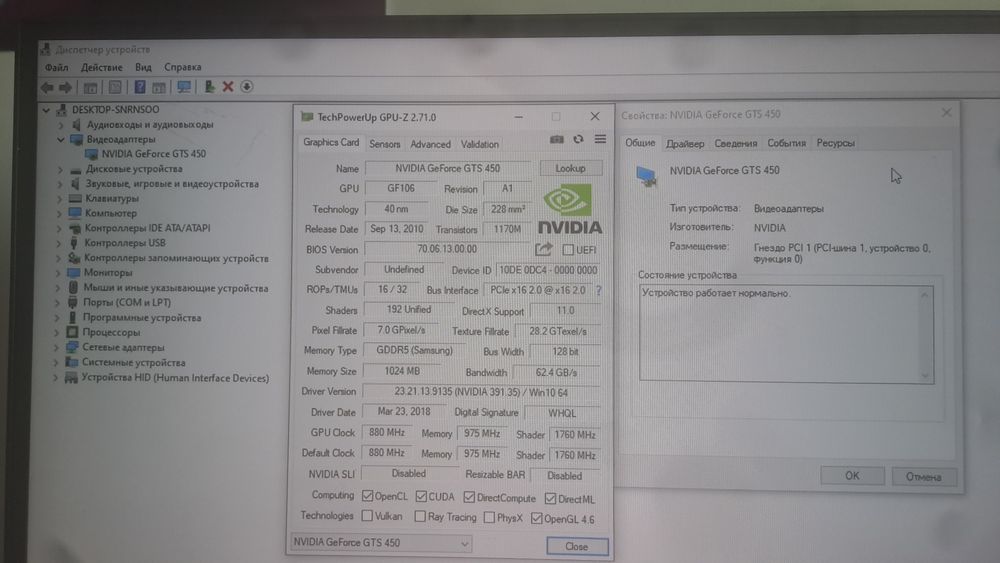Click the GPU-Z refresh icon
Screen dimensions: 1000x563
tap(578, 139)
